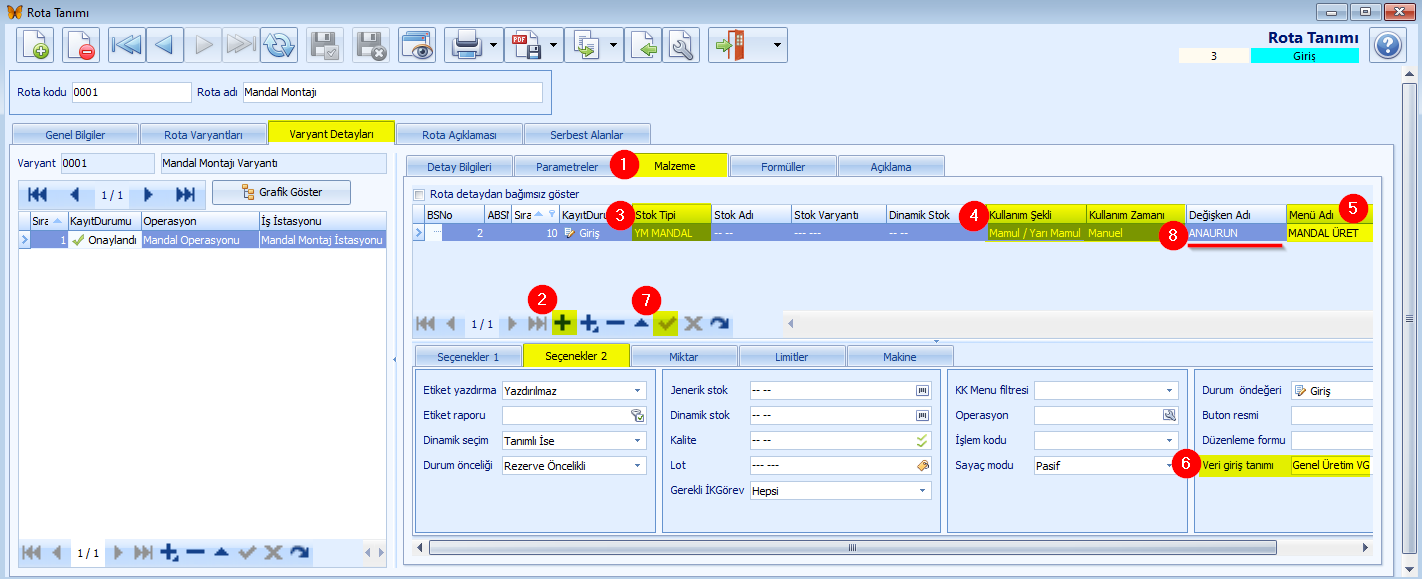Click green plus to add material row
The height and width of the screenshot is (579, 1422).
[x=563, y=323]
